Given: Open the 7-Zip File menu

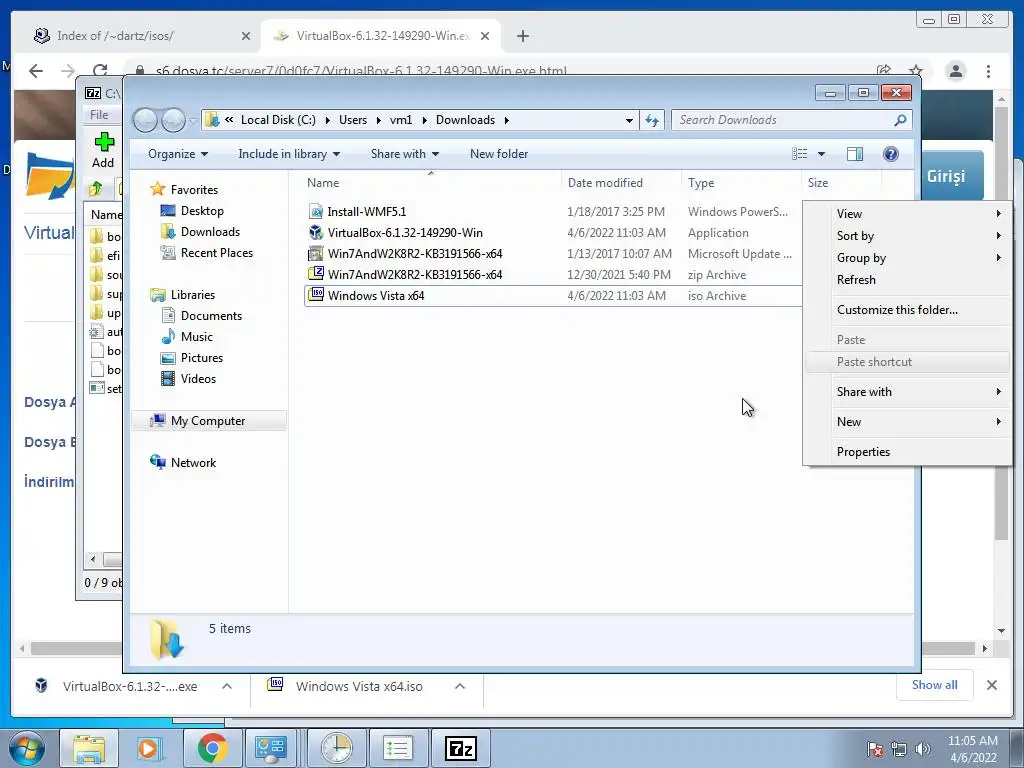Looking at the screenshot, I should 99,115.
